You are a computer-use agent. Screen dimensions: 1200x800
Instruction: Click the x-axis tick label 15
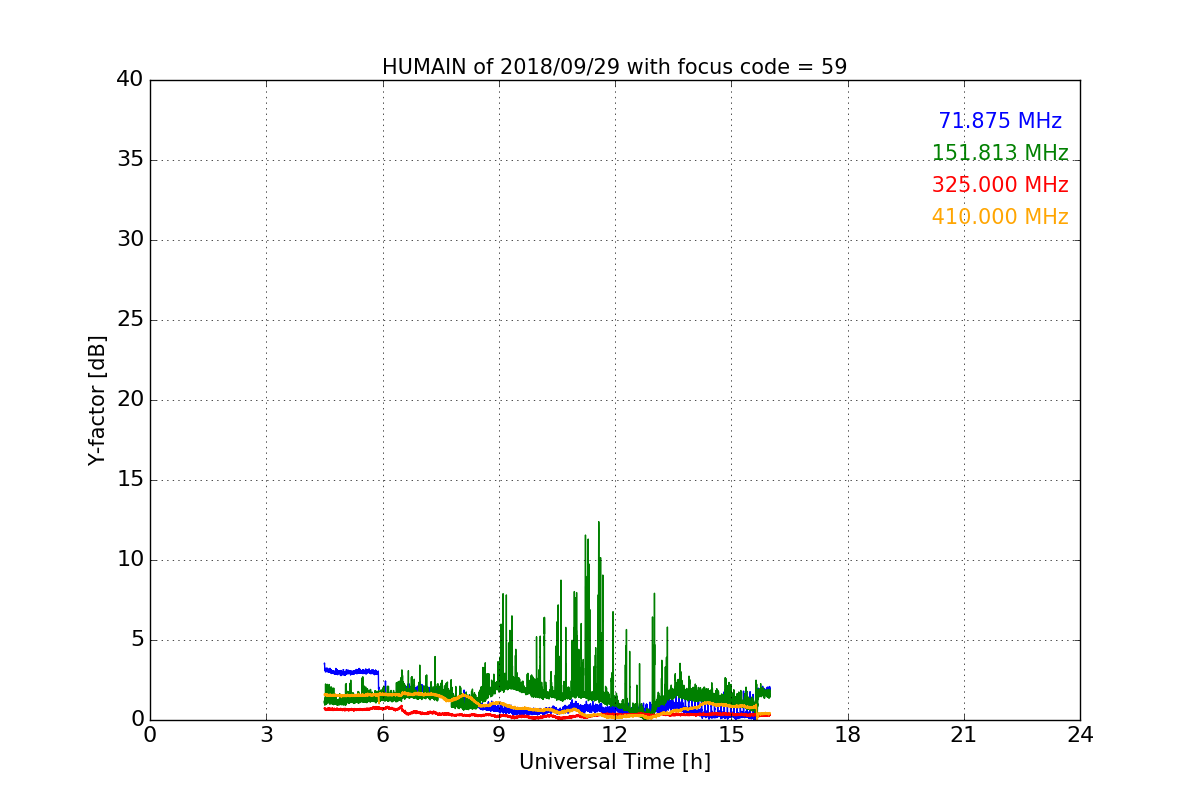coord(731,735)
